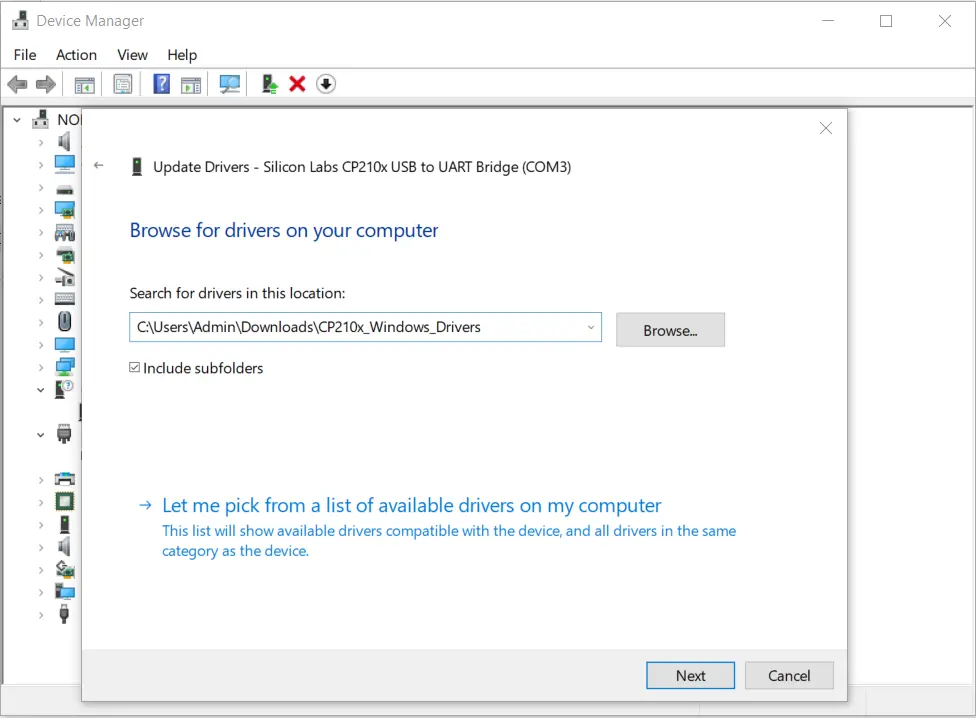The width and height of the screenshot is (976, 718).
Task: Collapse the Ports tree node
Action: click(x=41, y=435)
